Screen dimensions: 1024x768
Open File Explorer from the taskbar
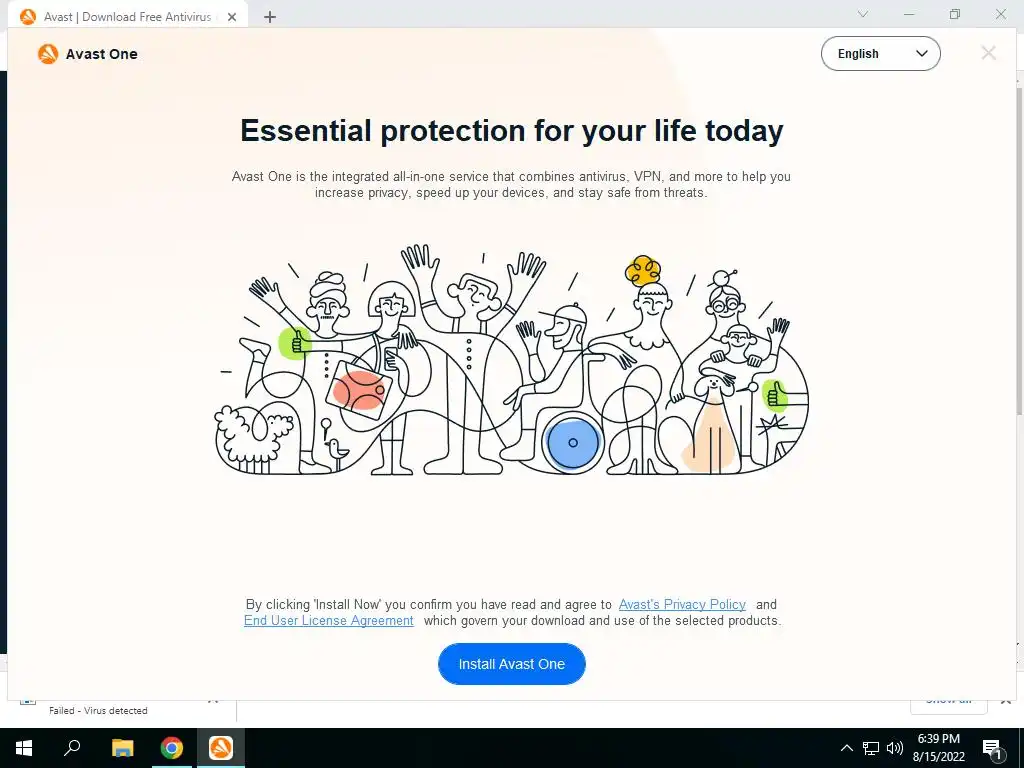click(122, 748)
